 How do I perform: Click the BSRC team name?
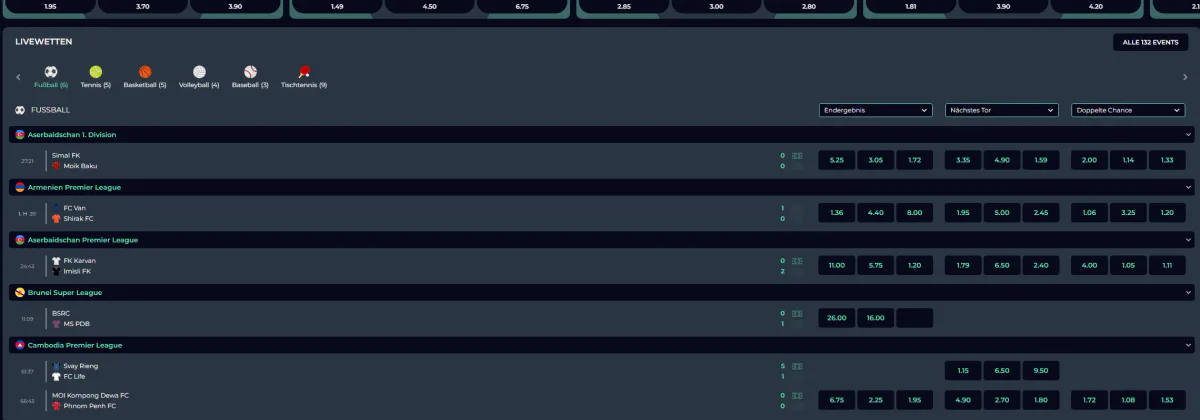click(x=61, y=313)
